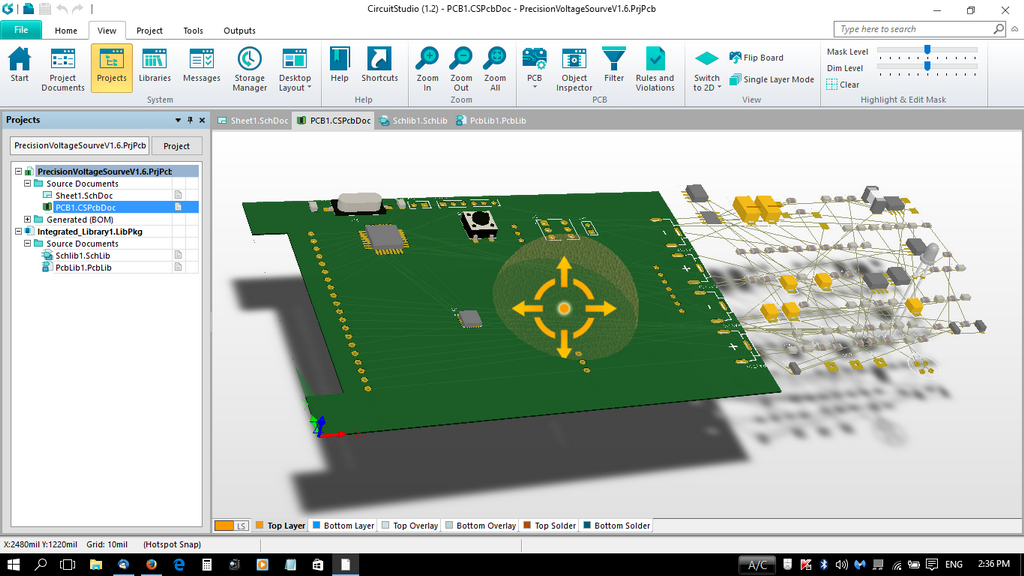Select the Top Overlay layer
This screenshot has width=1024, height=576.
(x=409, y=526)
